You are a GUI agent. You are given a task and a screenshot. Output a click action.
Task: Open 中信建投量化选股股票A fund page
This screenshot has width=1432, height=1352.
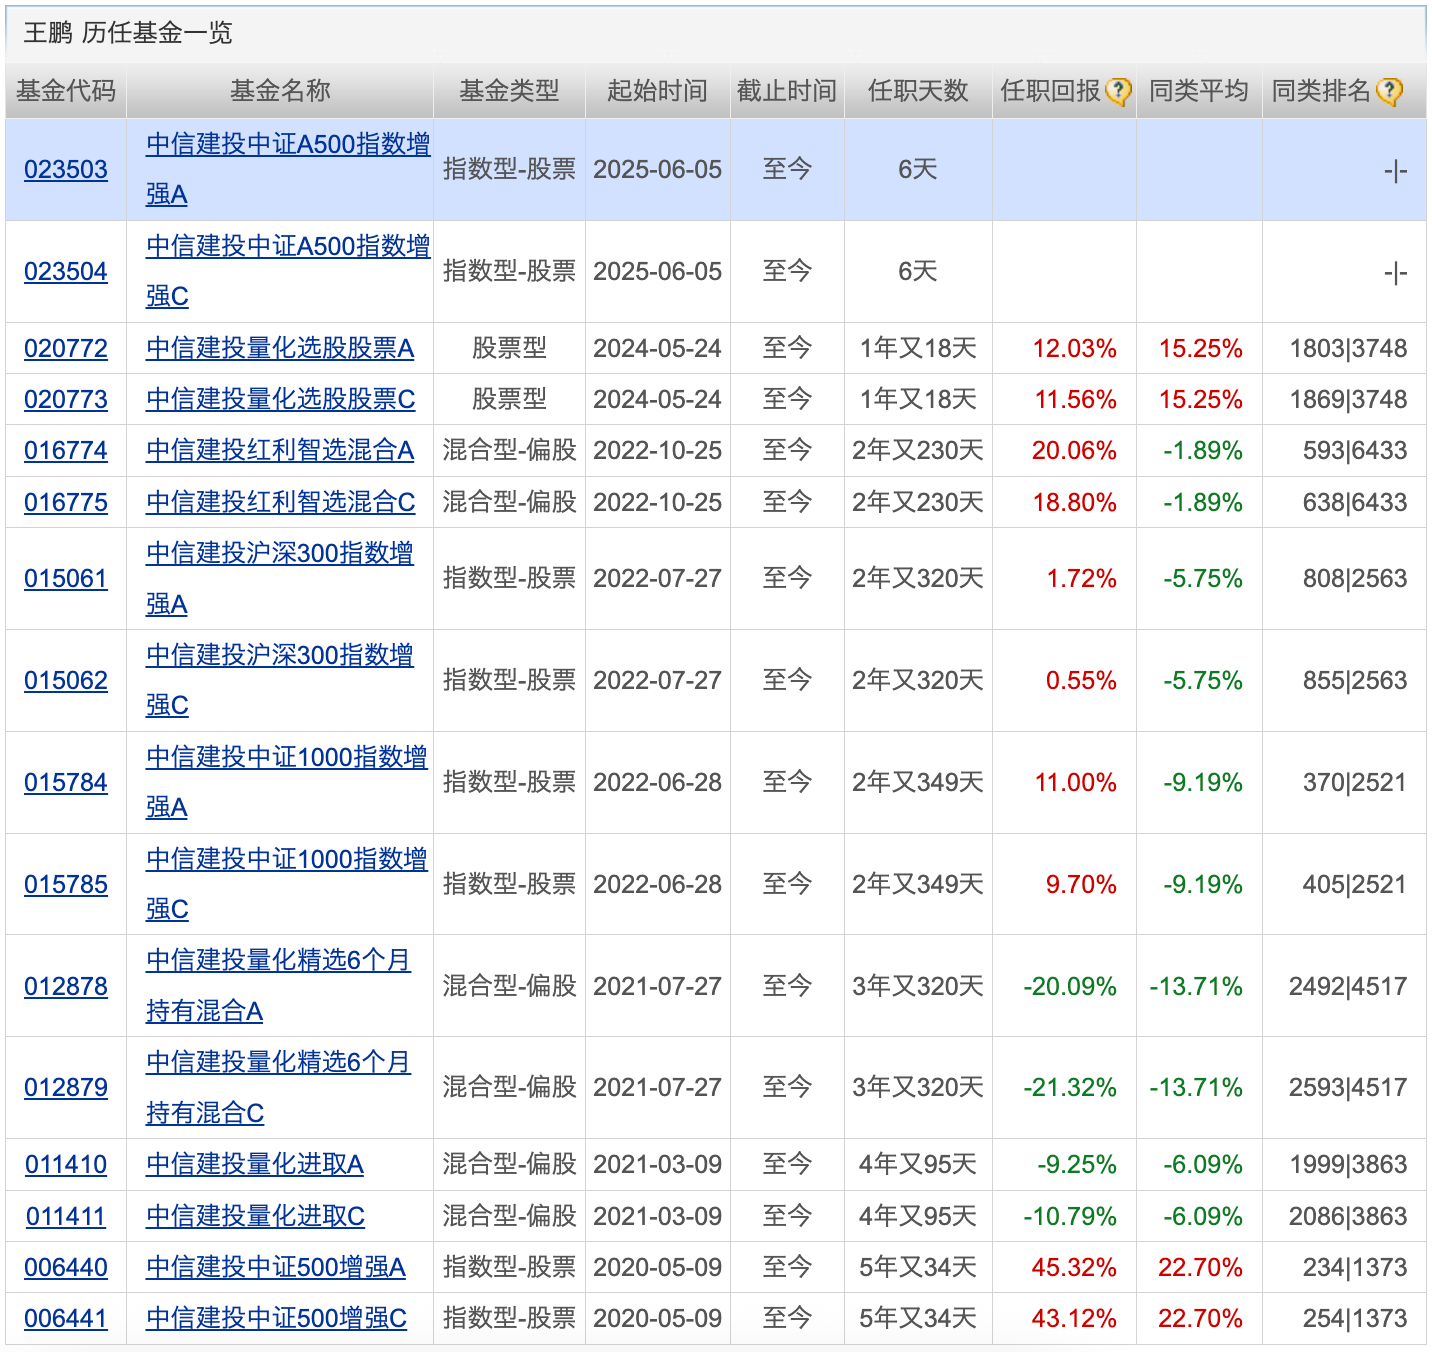pos(280,348)
